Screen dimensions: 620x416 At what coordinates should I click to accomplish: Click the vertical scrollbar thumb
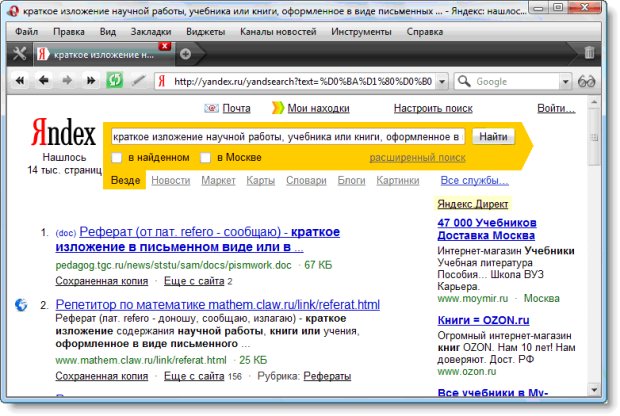point(594,138)
